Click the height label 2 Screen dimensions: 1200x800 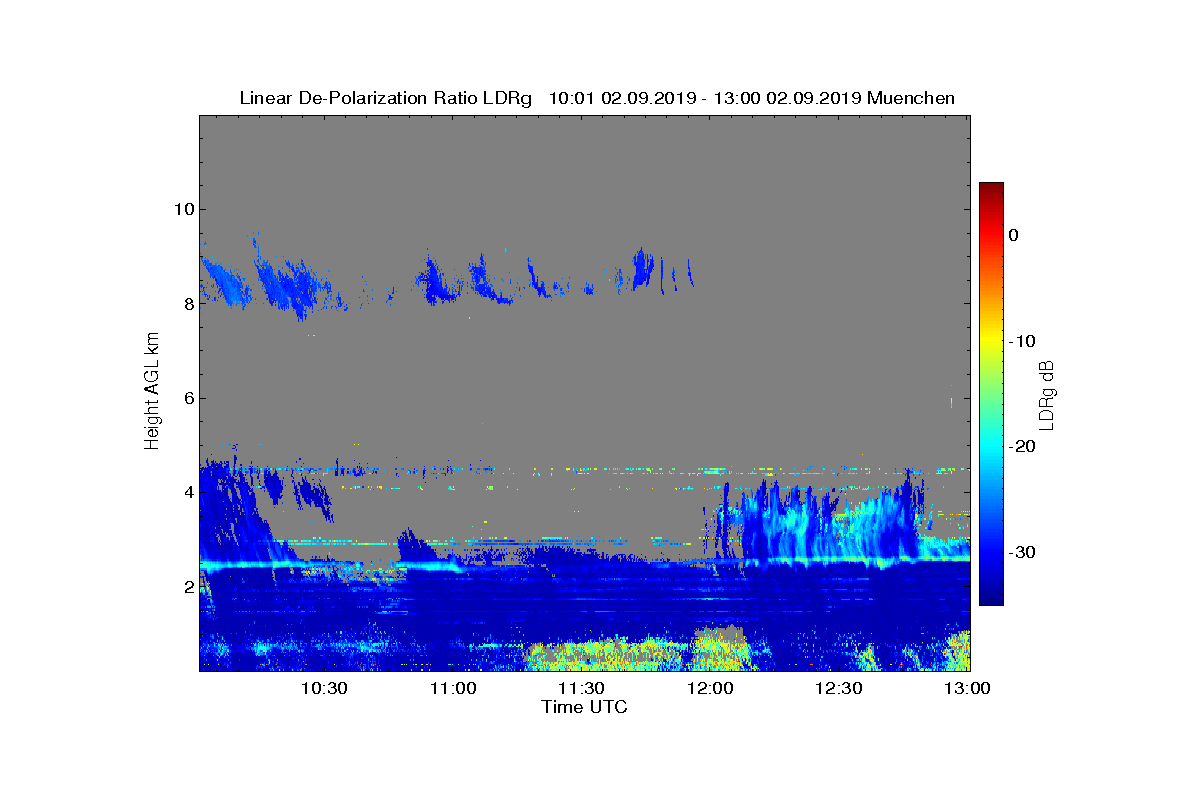pyautogui.click(x=186, y=586)
